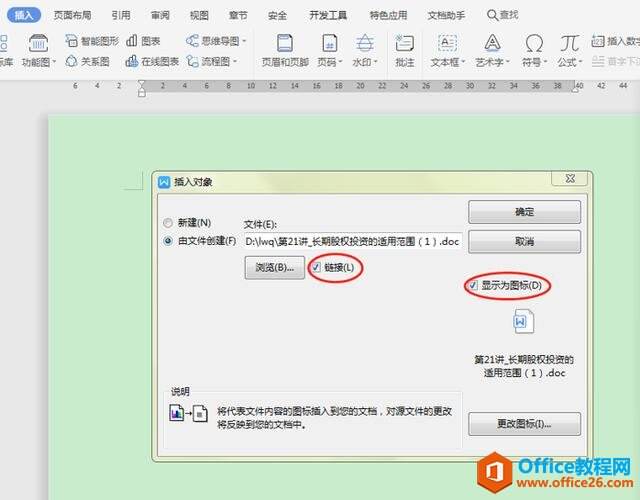Switch to the 特色应用 tab
The height and width of the screenshot is (500, 640).
(x=388, y=16)
